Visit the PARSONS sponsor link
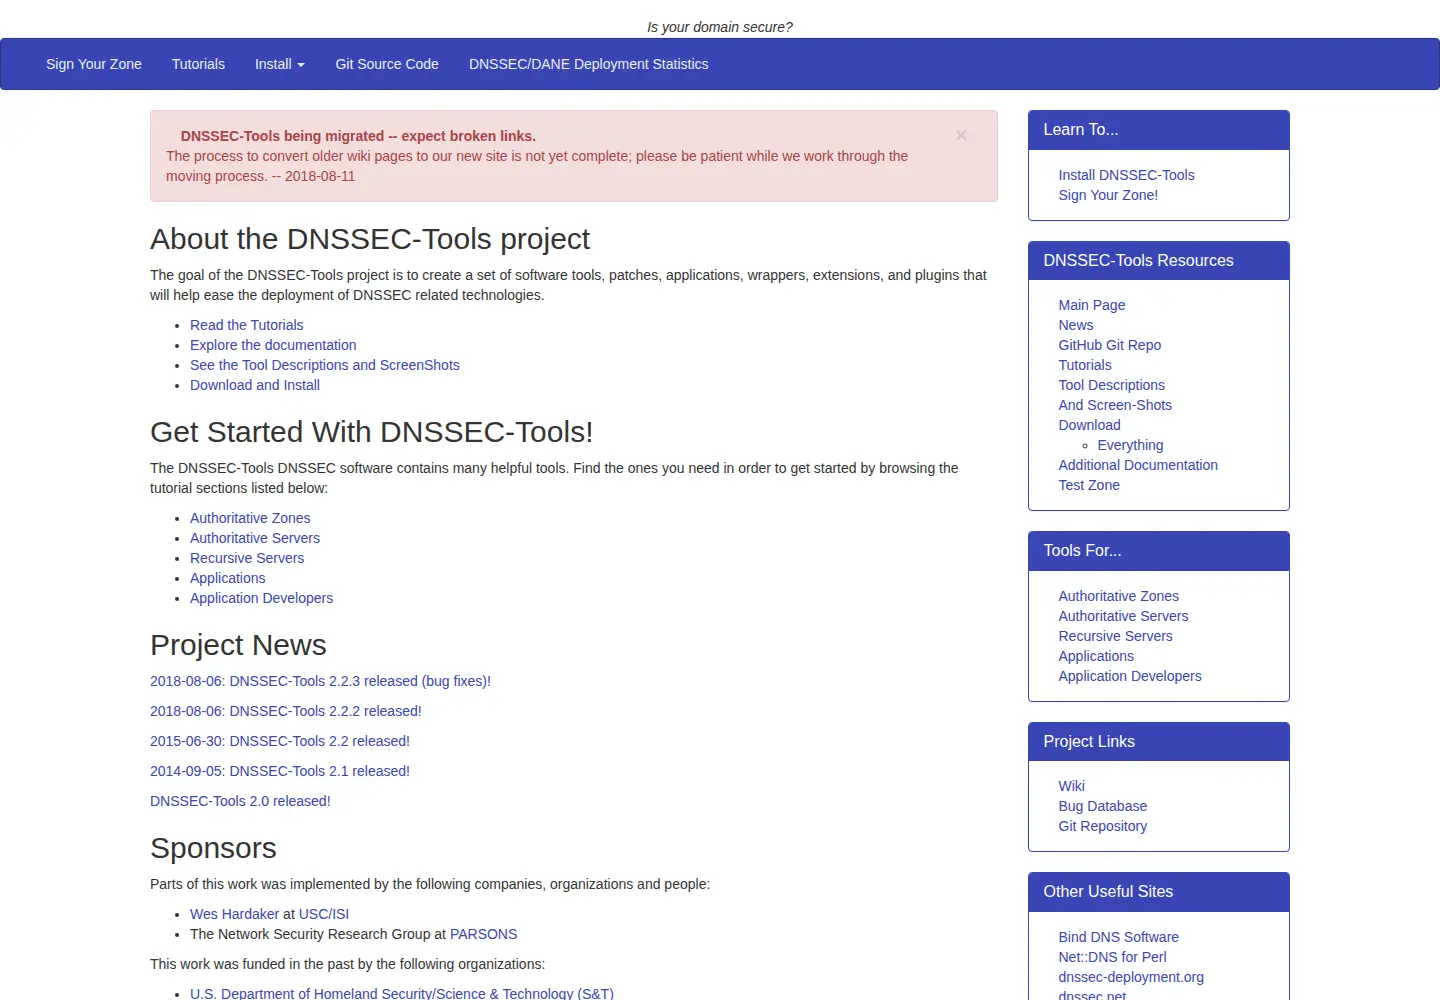The image size is (1440, 1000). tap(483, 934)
